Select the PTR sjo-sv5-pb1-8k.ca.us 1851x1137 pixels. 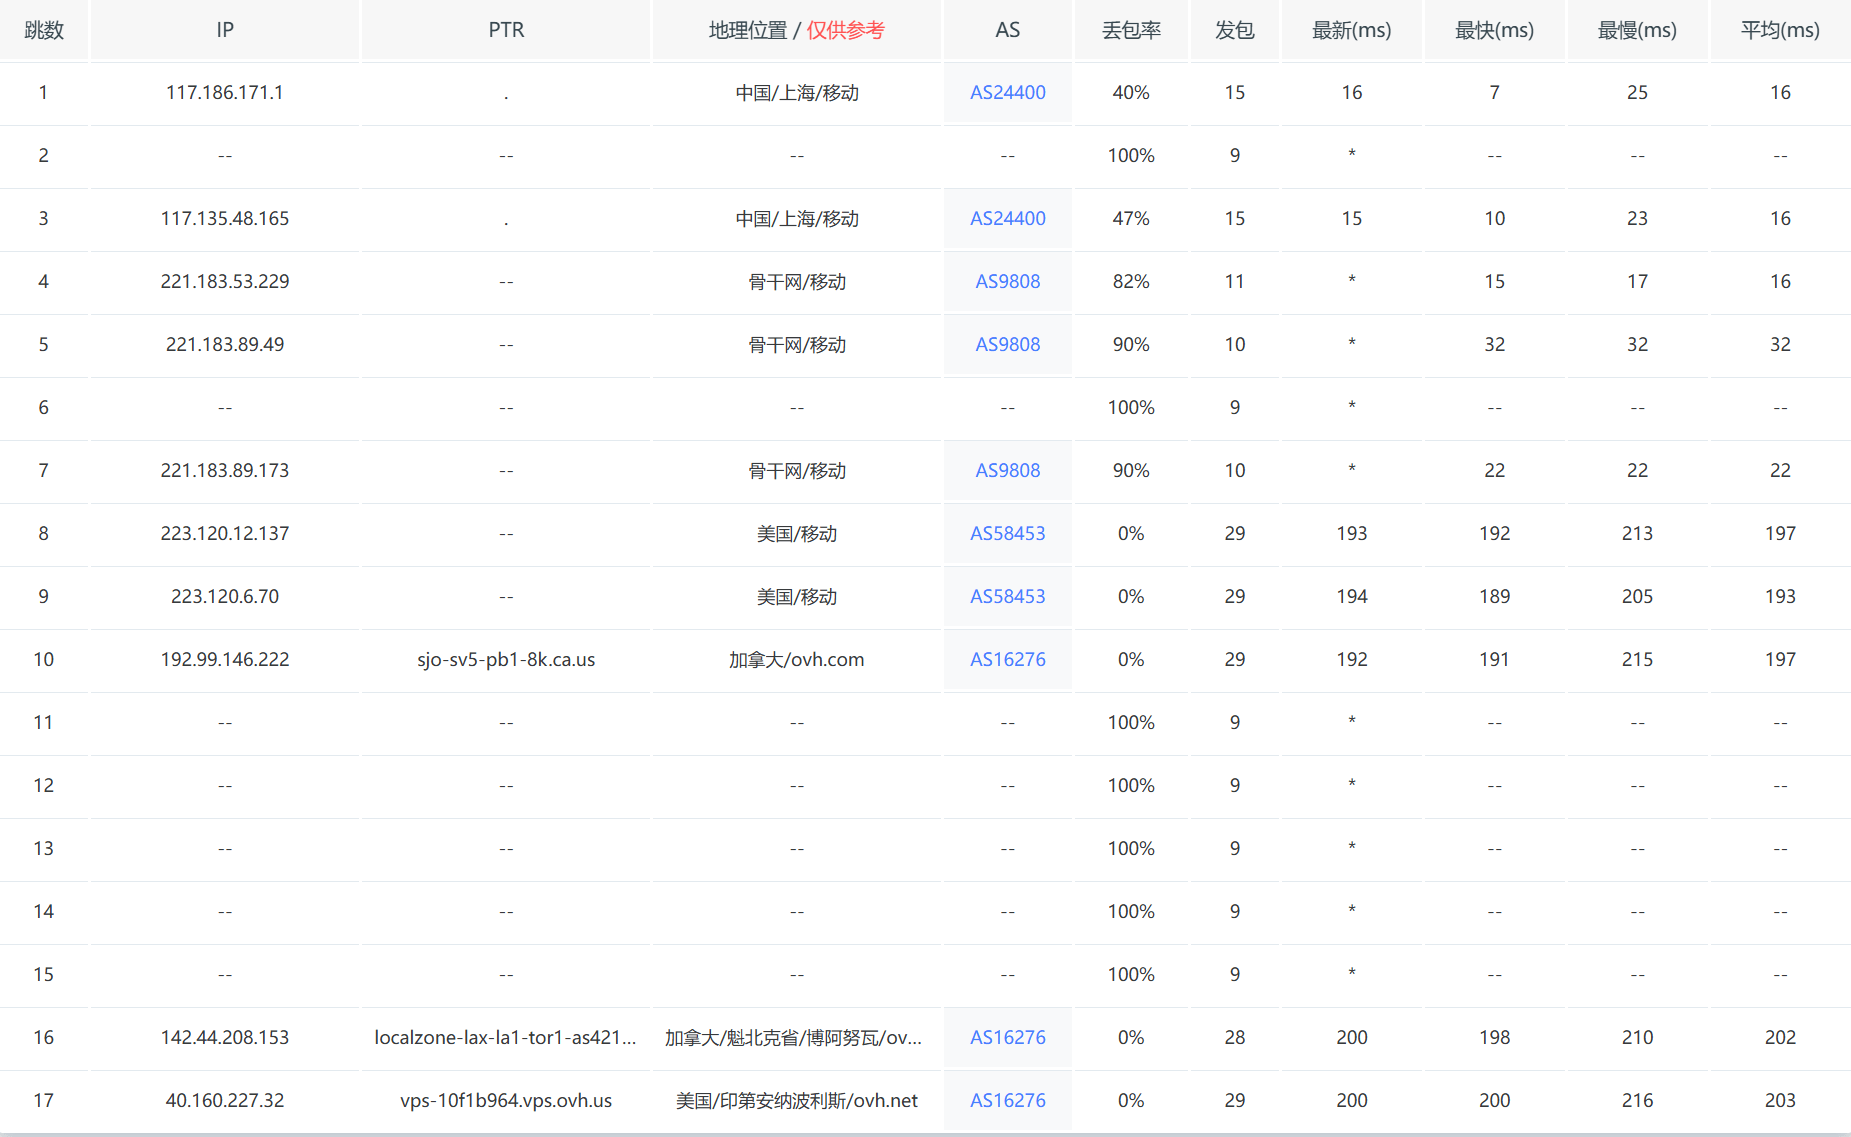click(x=505, y=659)
